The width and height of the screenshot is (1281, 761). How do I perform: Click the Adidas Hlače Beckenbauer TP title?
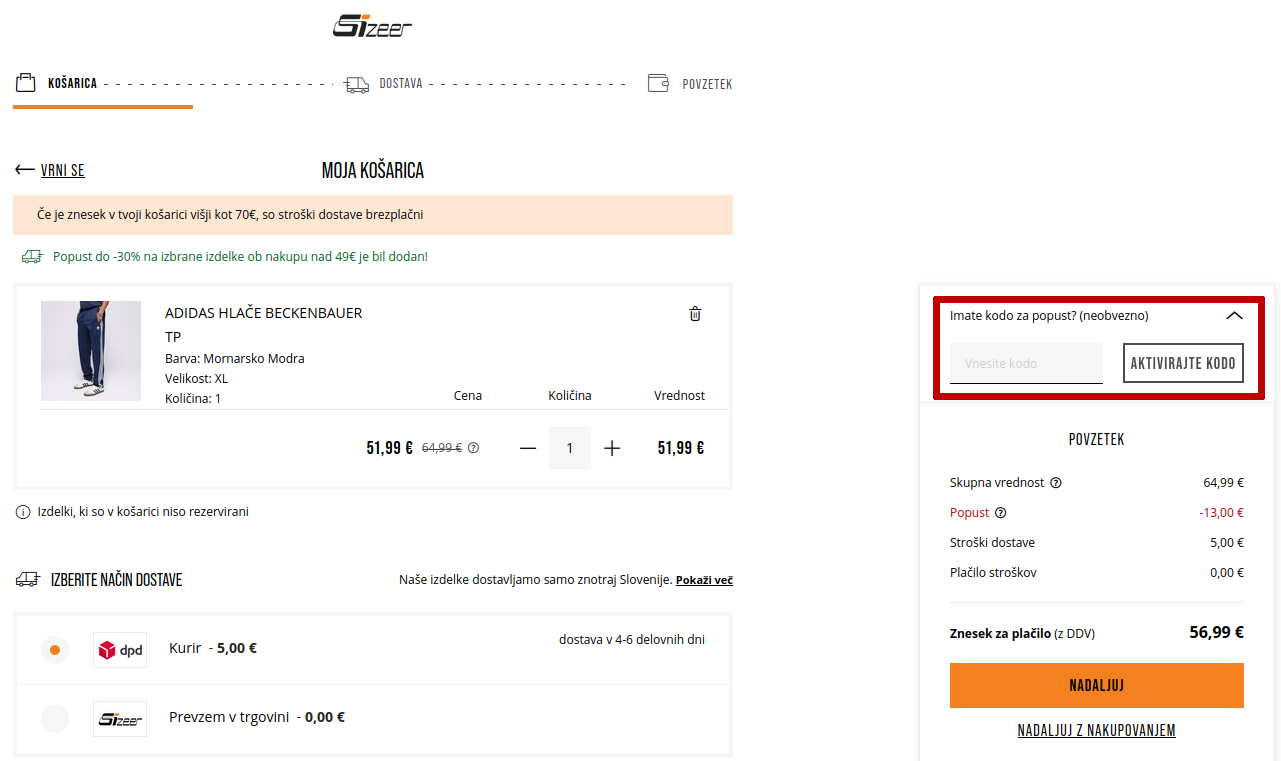coord(263,325)
